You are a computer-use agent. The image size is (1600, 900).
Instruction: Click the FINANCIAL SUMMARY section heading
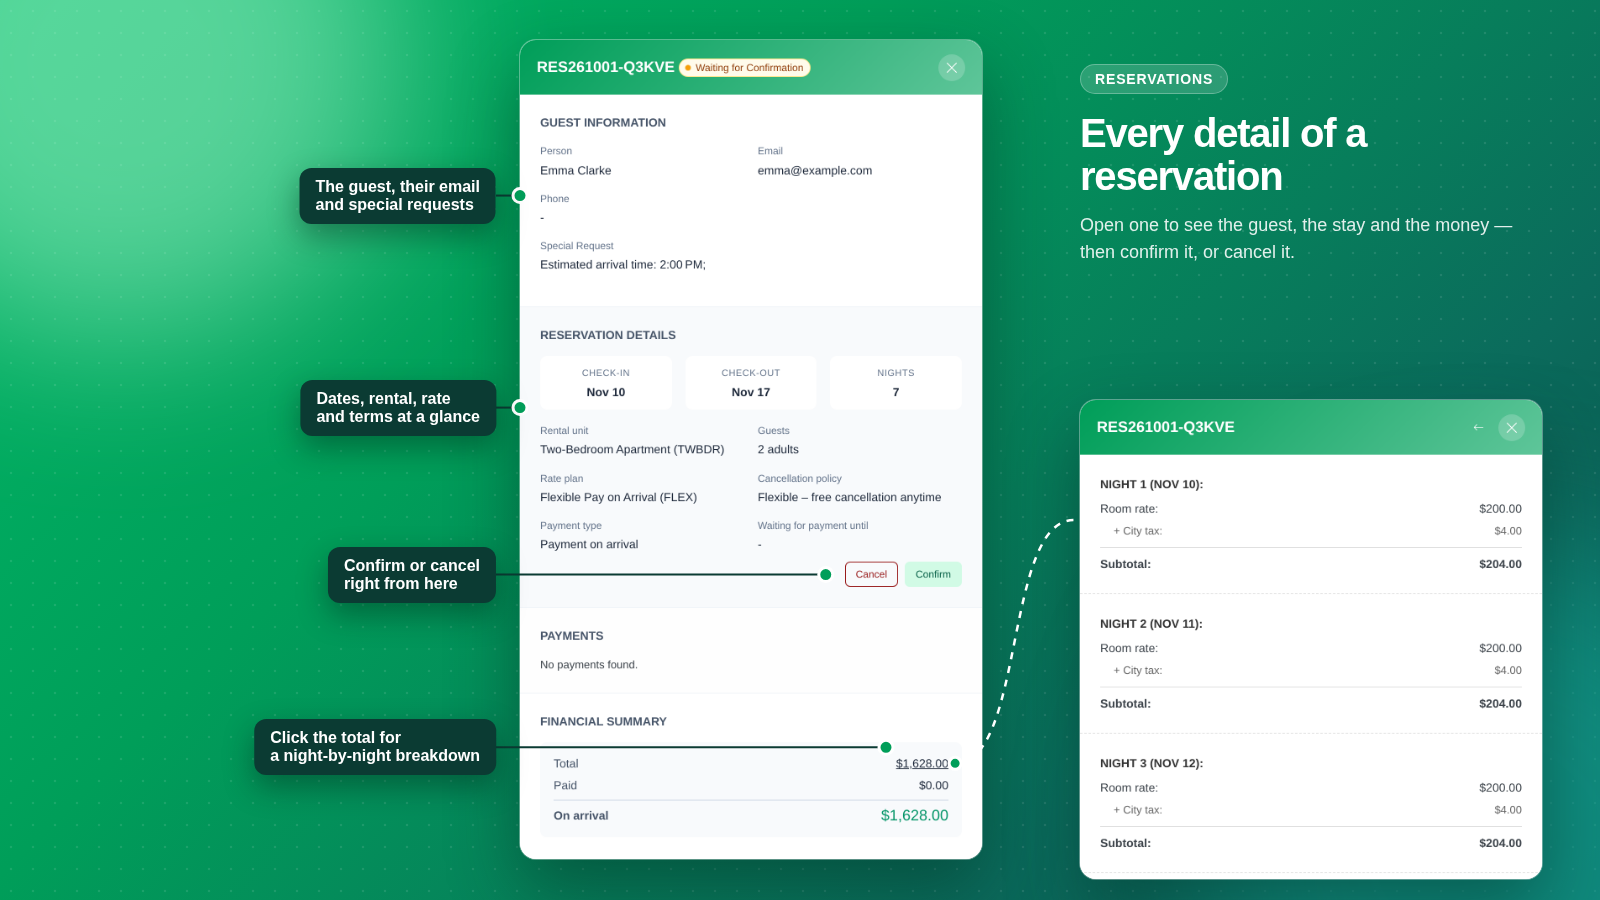603,722
